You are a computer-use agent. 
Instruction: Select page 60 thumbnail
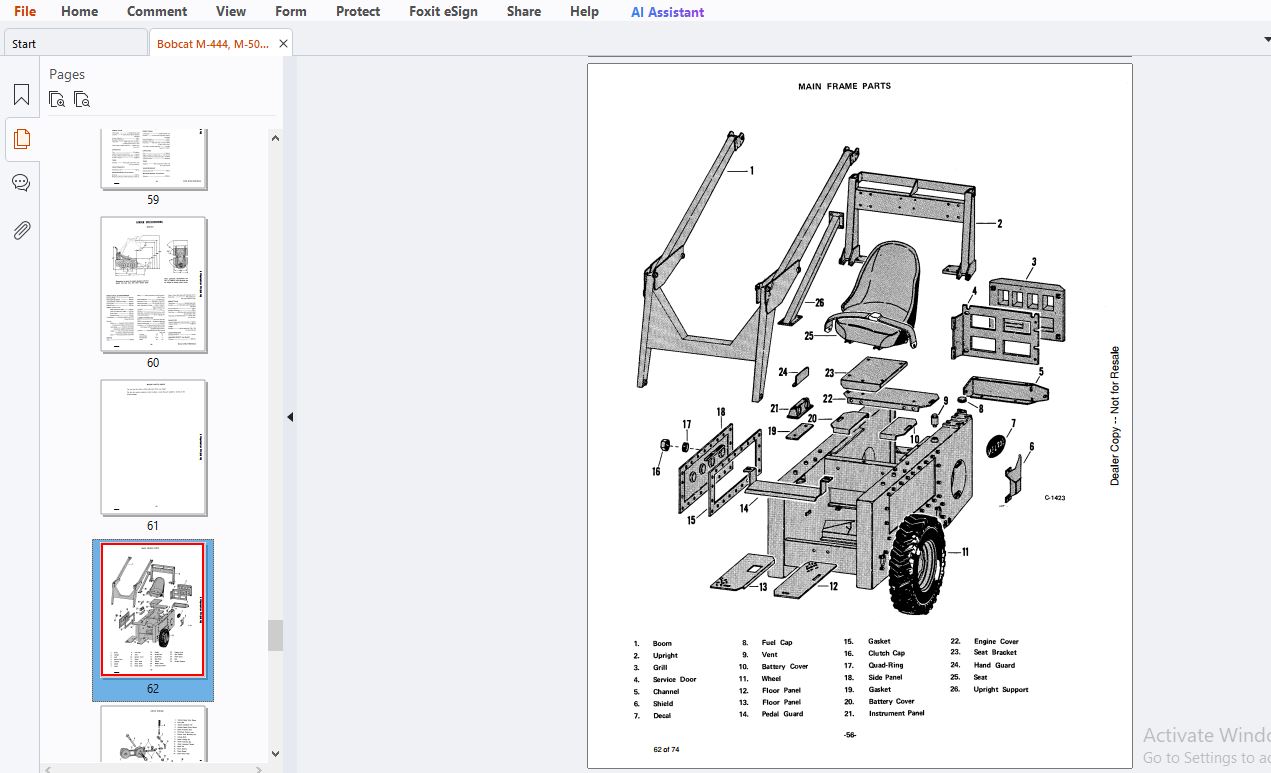pos(153,285)
